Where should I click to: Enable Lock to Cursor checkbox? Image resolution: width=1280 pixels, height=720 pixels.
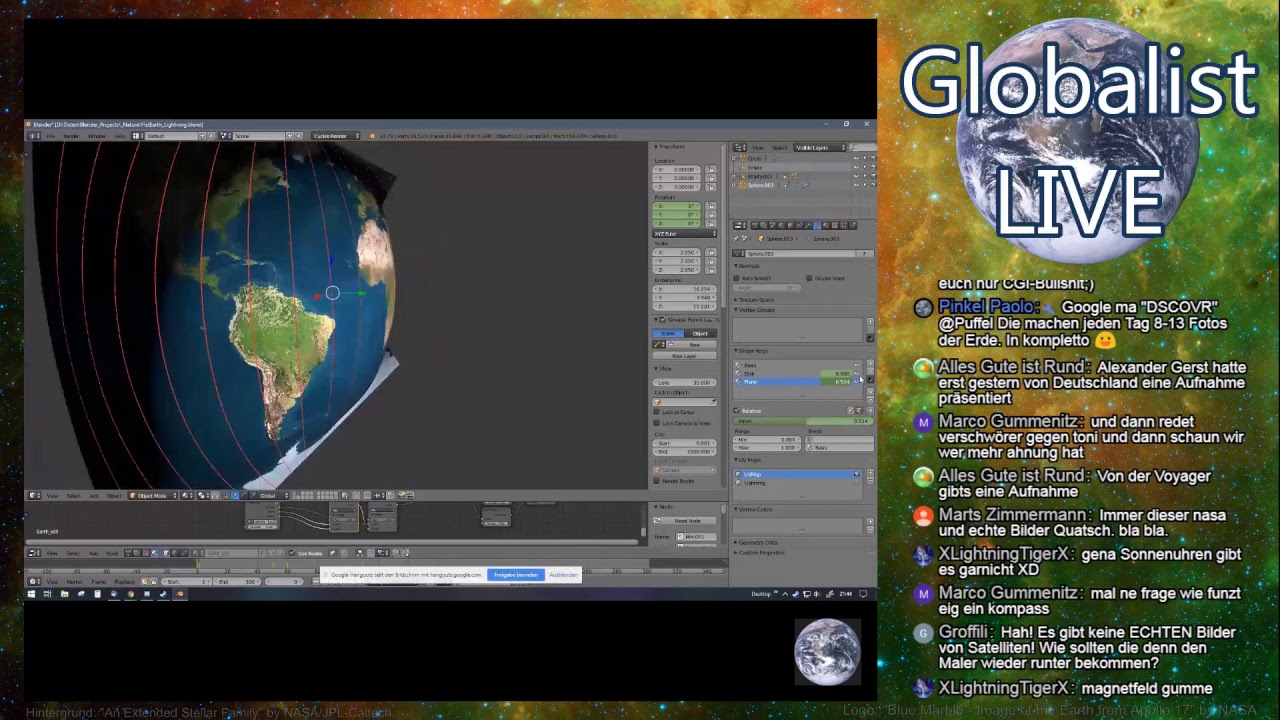(656, 412)
